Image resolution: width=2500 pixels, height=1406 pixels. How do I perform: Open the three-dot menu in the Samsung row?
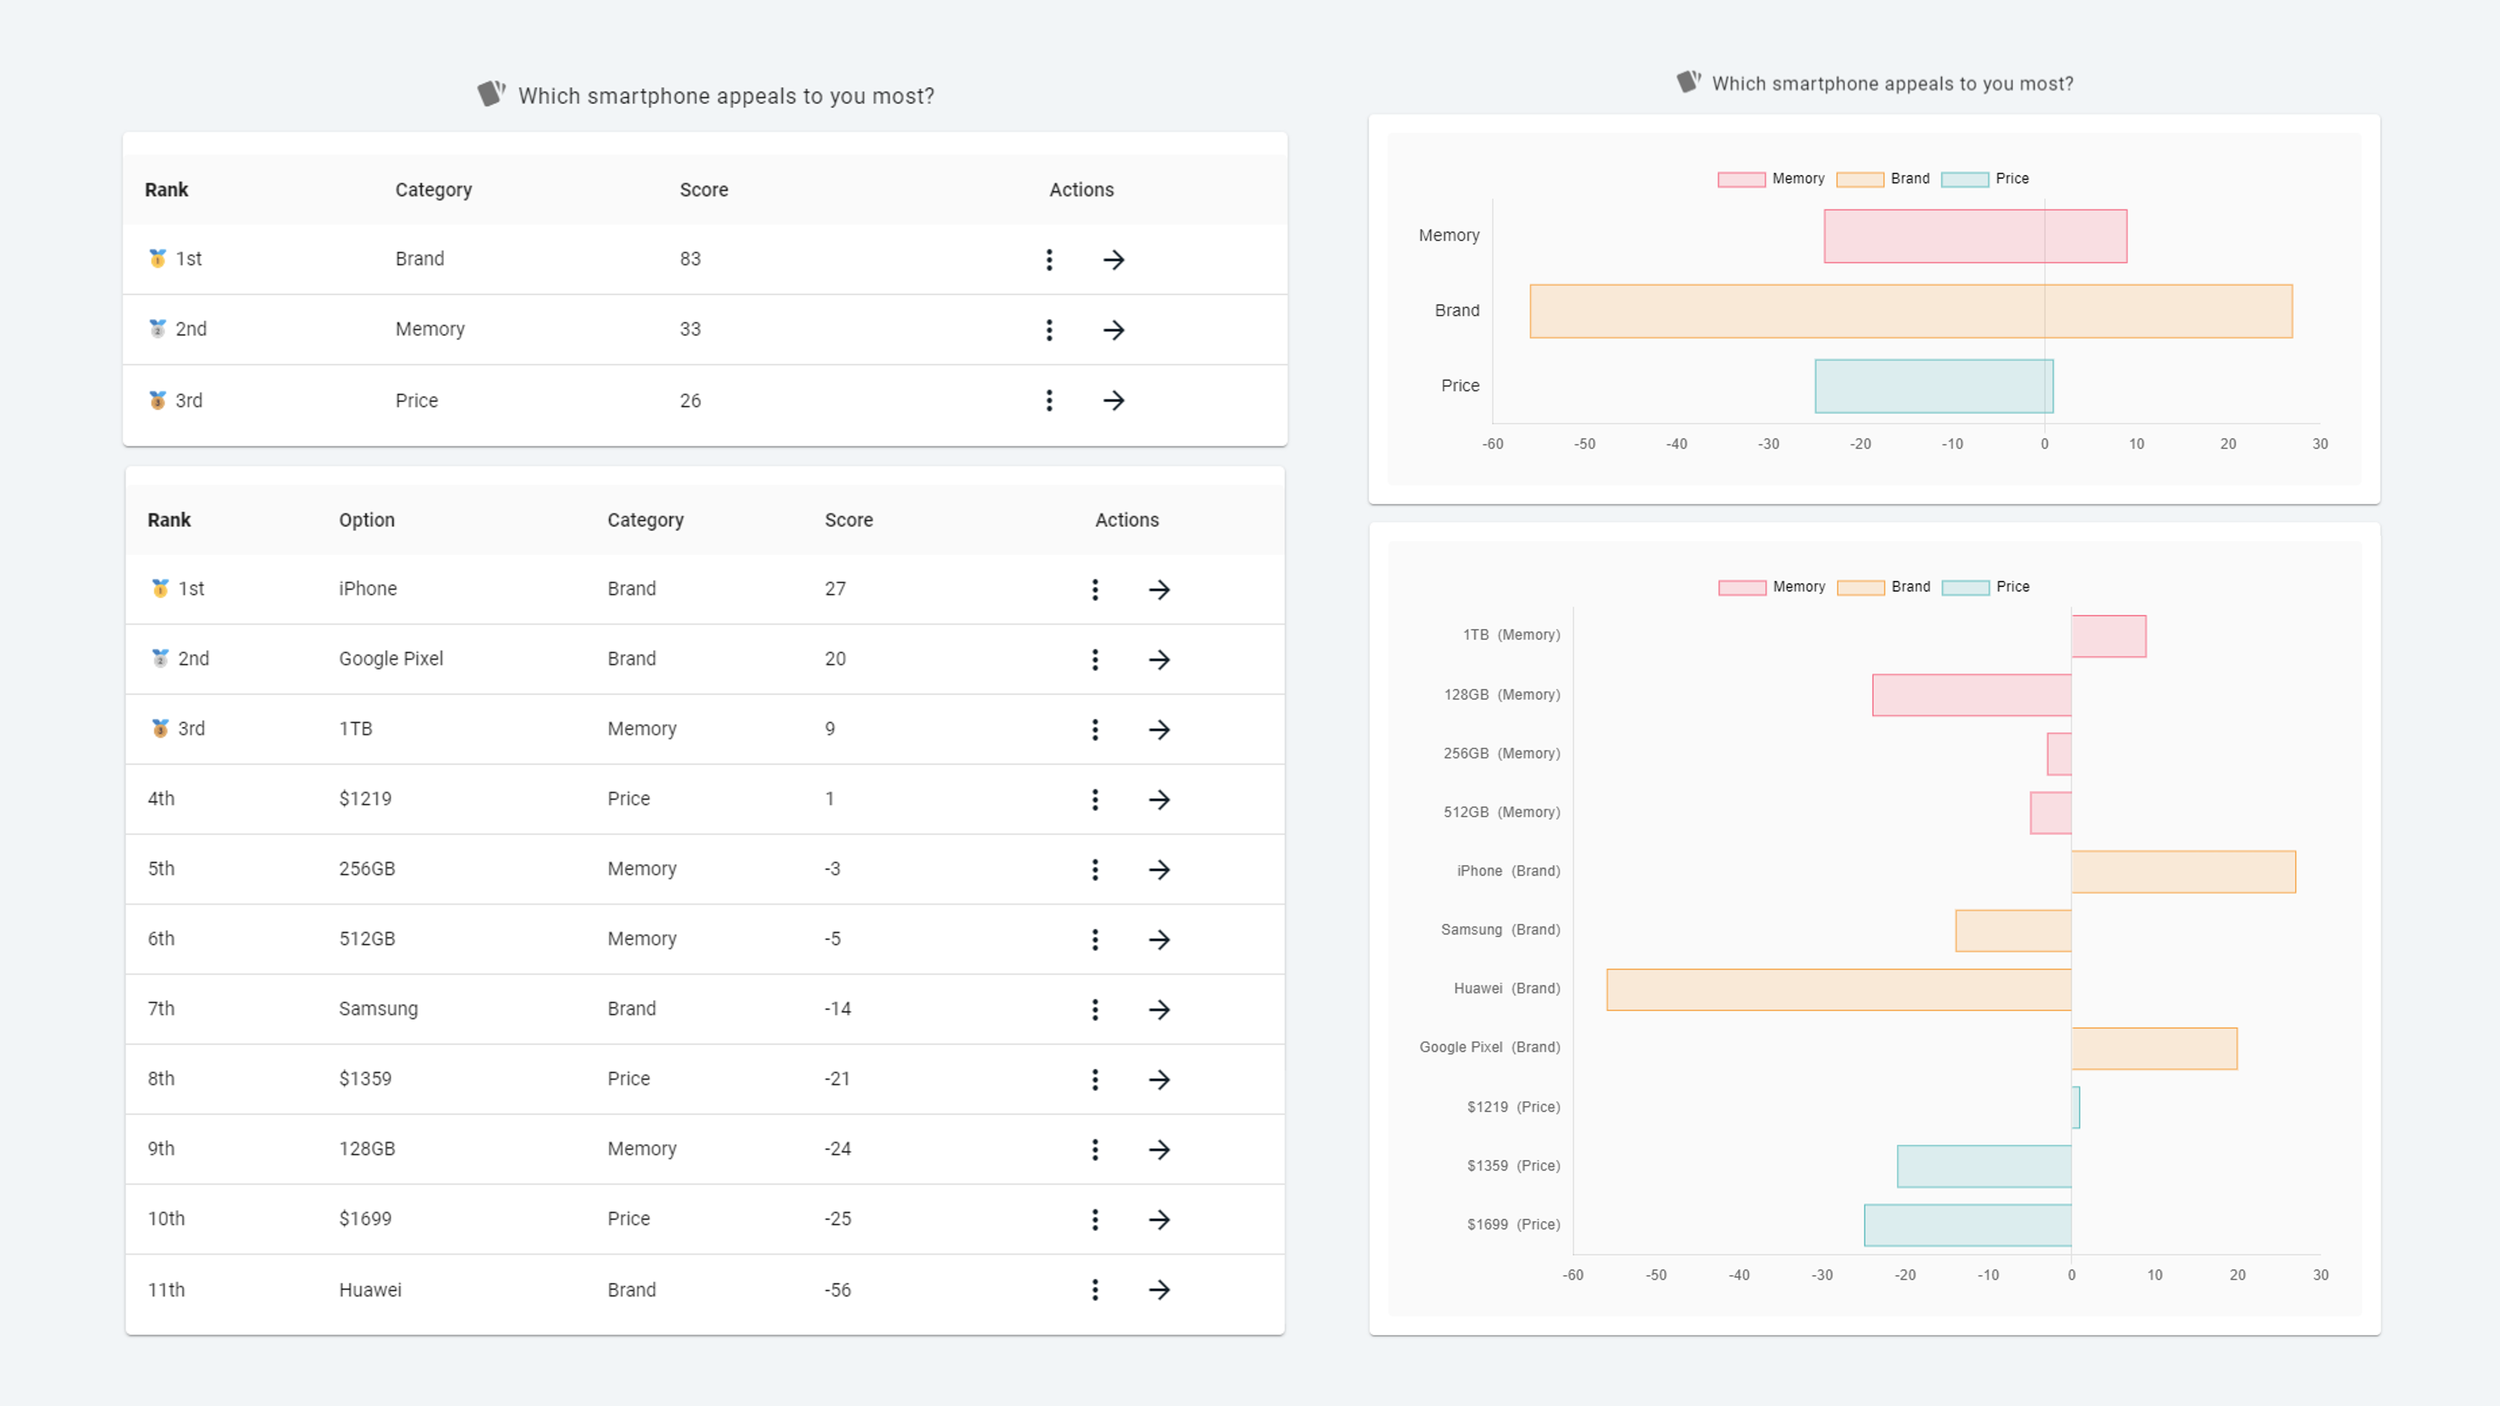click(x=1095, y=1009)
